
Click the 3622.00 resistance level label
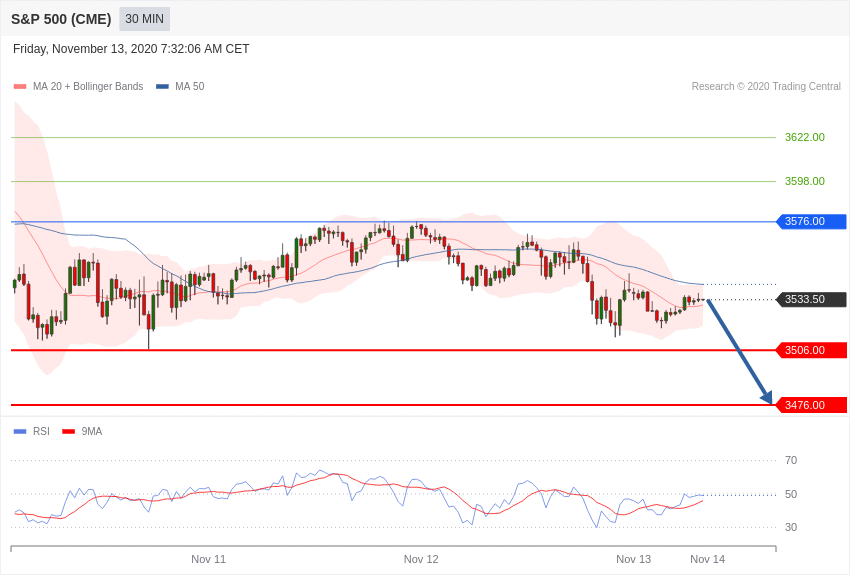(804, 137)
